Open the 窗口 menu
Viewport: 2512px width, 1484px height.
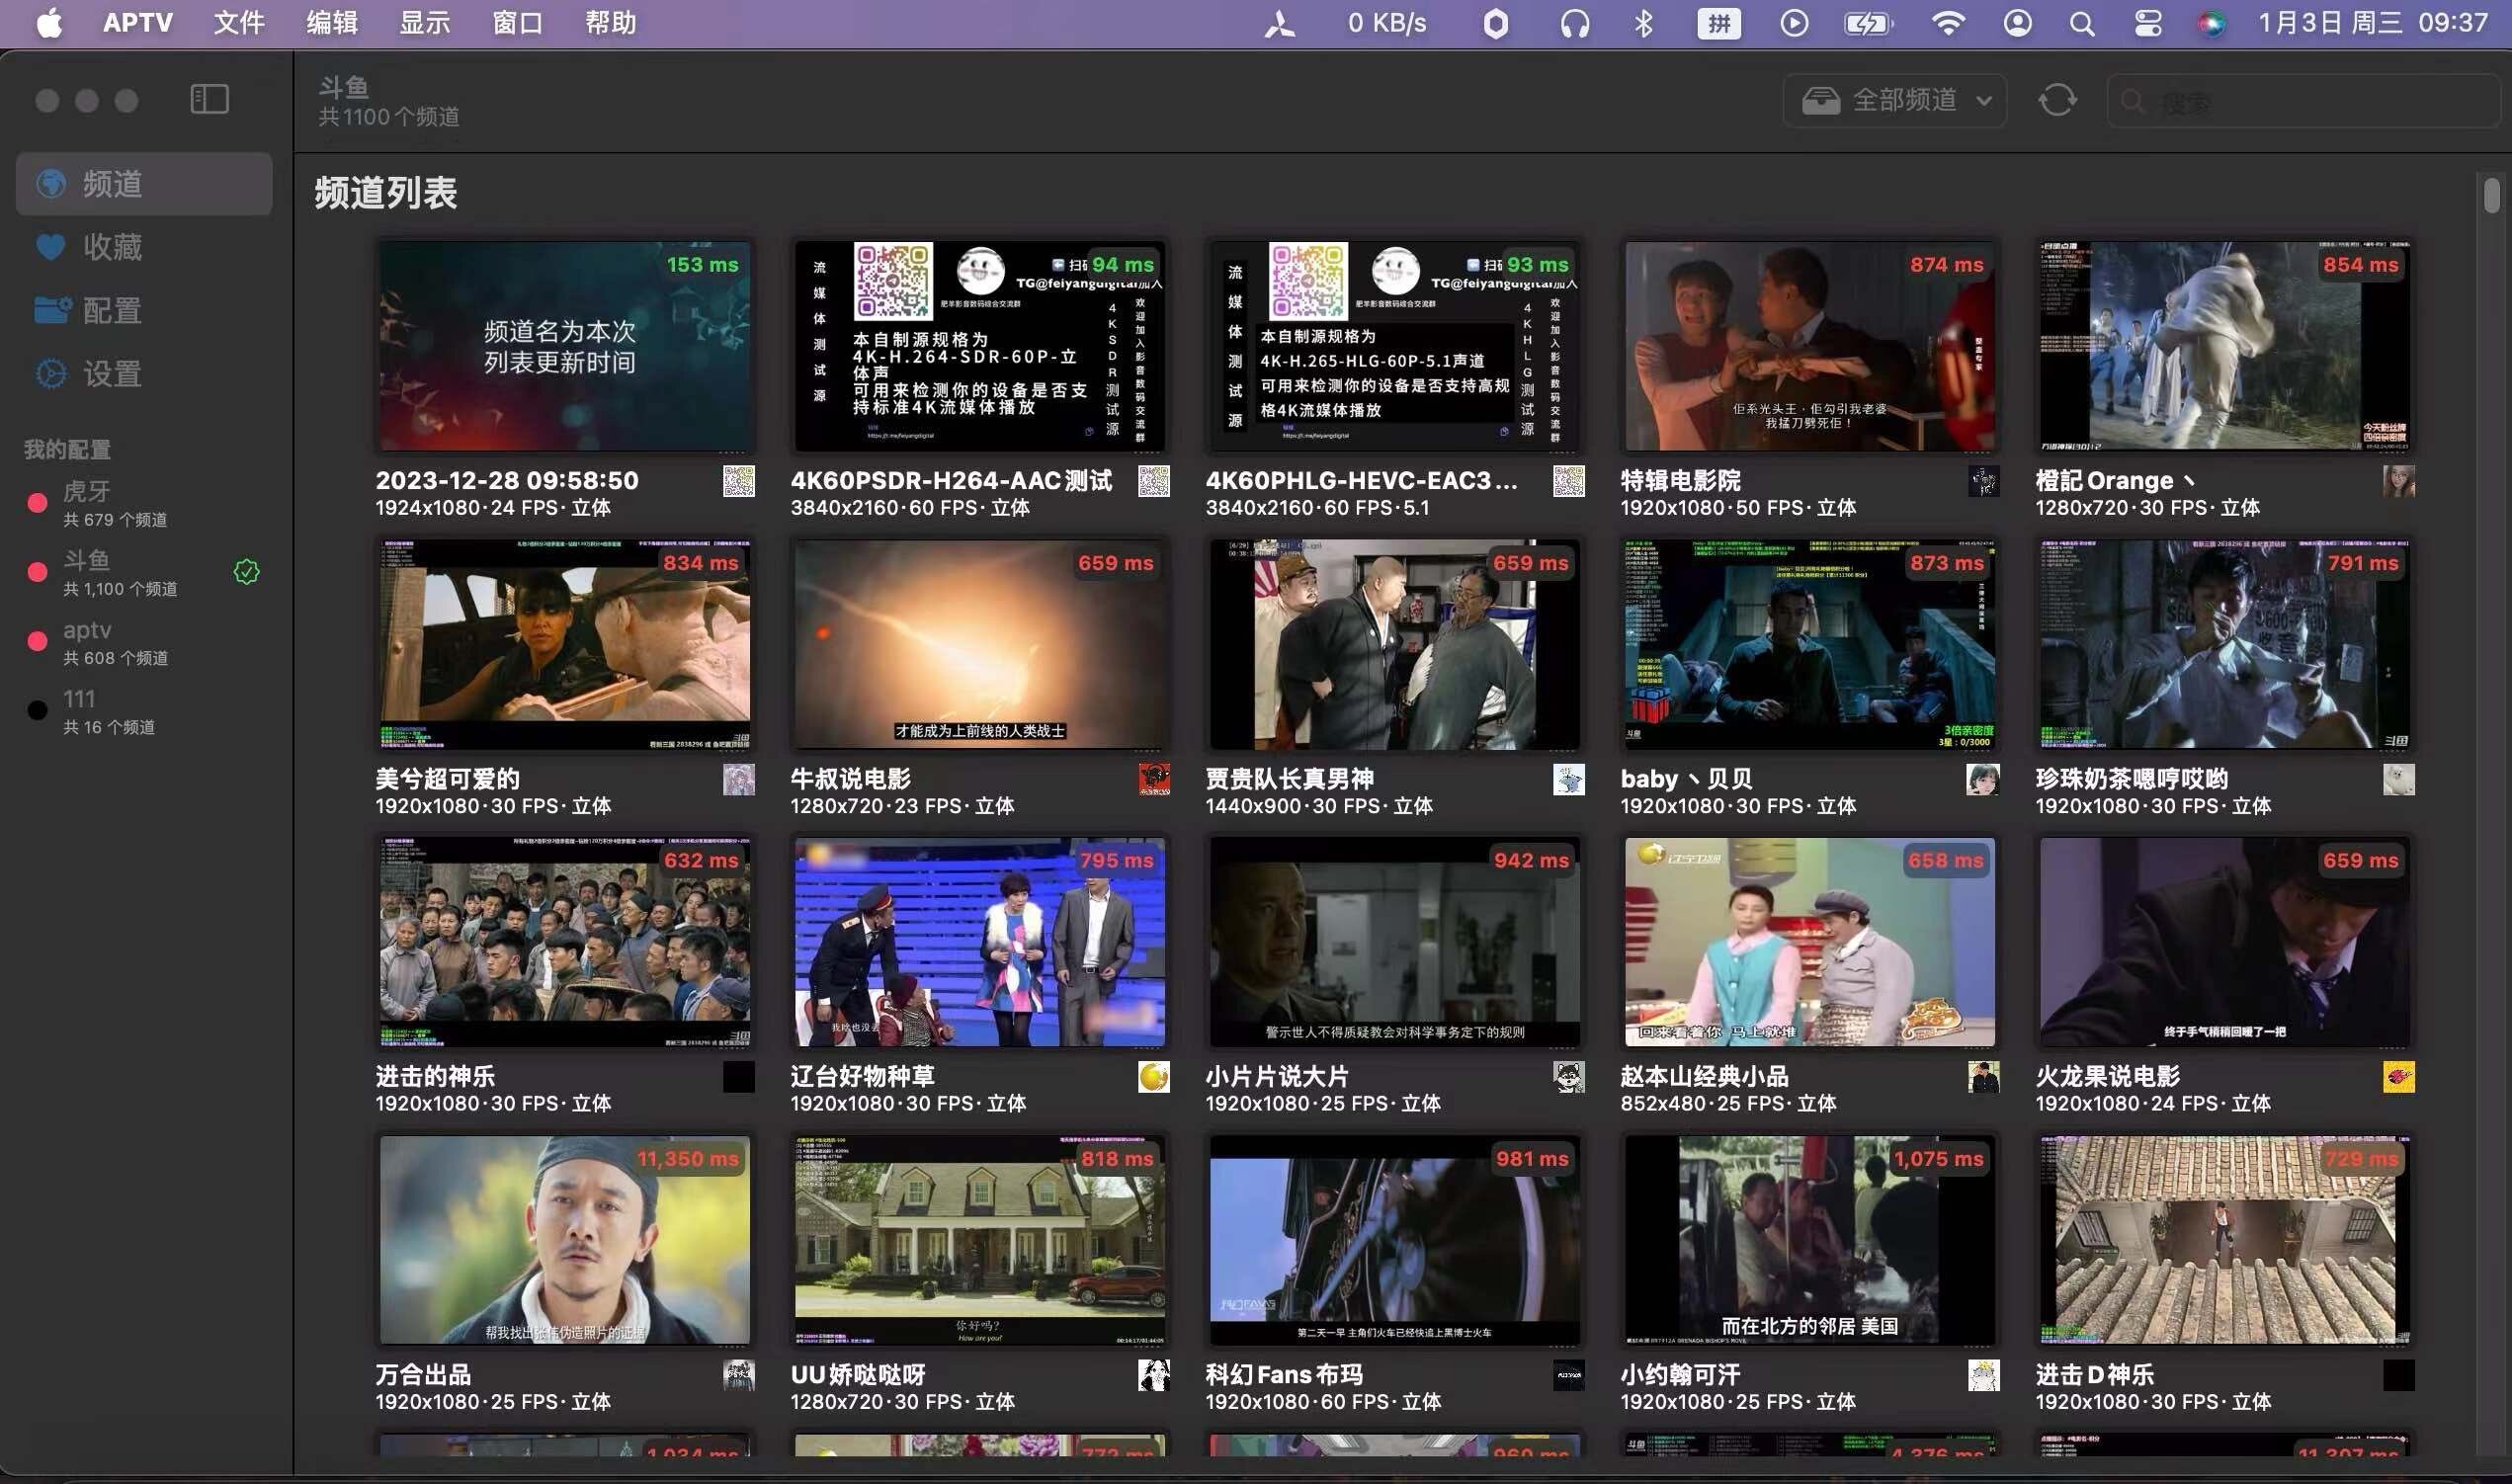pos(518,23)
